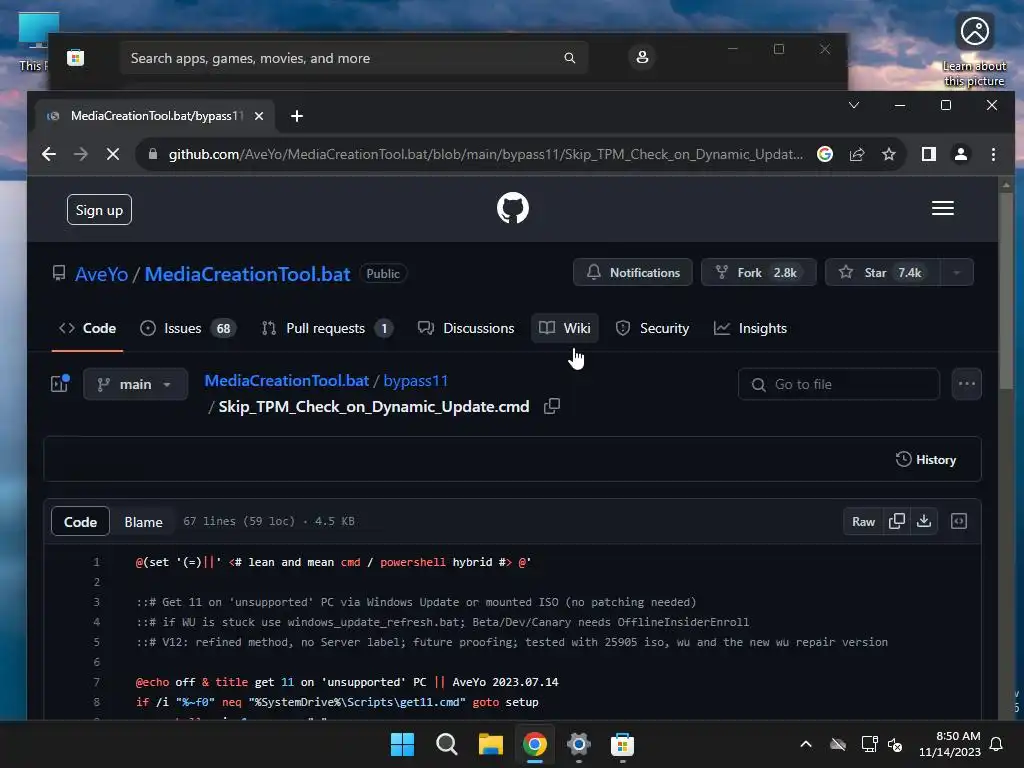The height and width of the screenshot is (768, 1024).
Task: Open taskbar Search
Action: [x=447, y=744]
